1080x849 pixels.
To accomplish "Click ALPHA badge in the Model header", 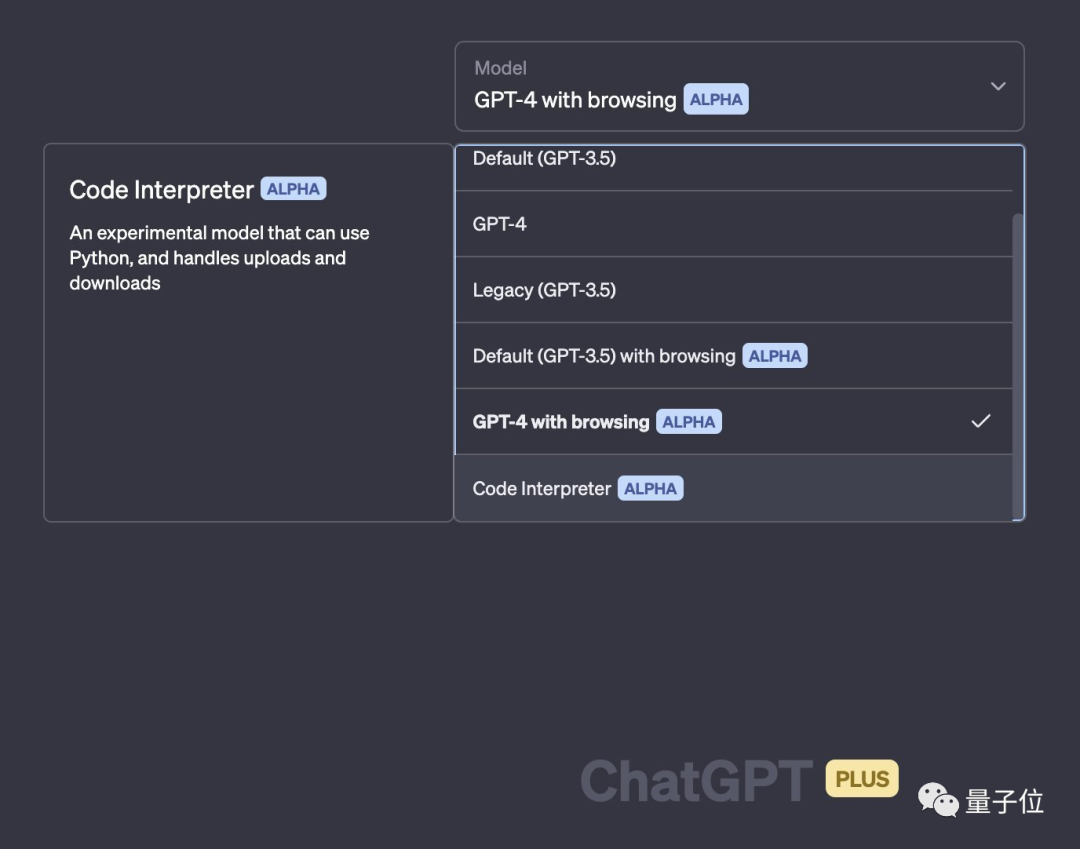I will (716, 100).
